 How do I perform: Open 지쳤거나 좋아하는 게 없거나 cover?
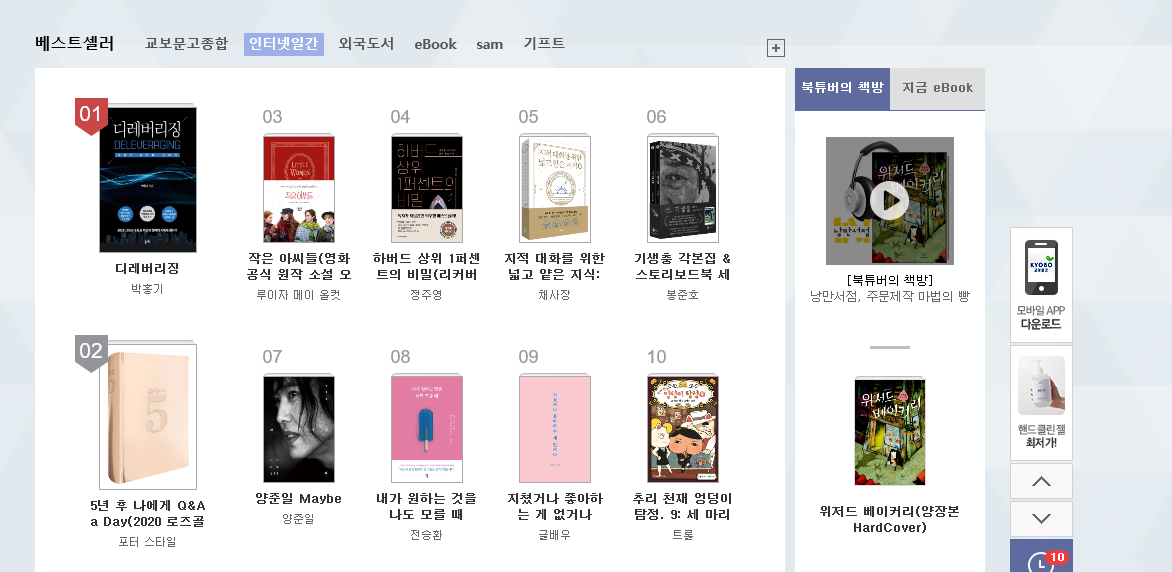(555, 428)
